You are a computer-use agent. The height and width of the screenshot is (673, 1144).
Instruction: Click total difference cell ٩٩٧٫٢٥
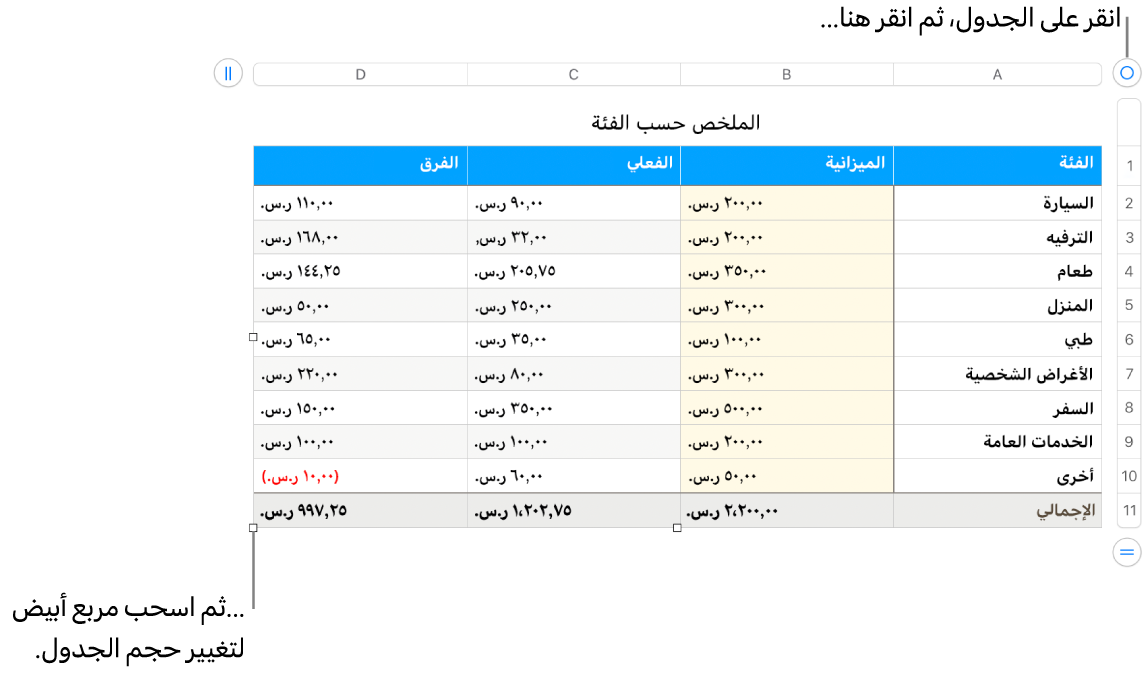click(360, 510)
